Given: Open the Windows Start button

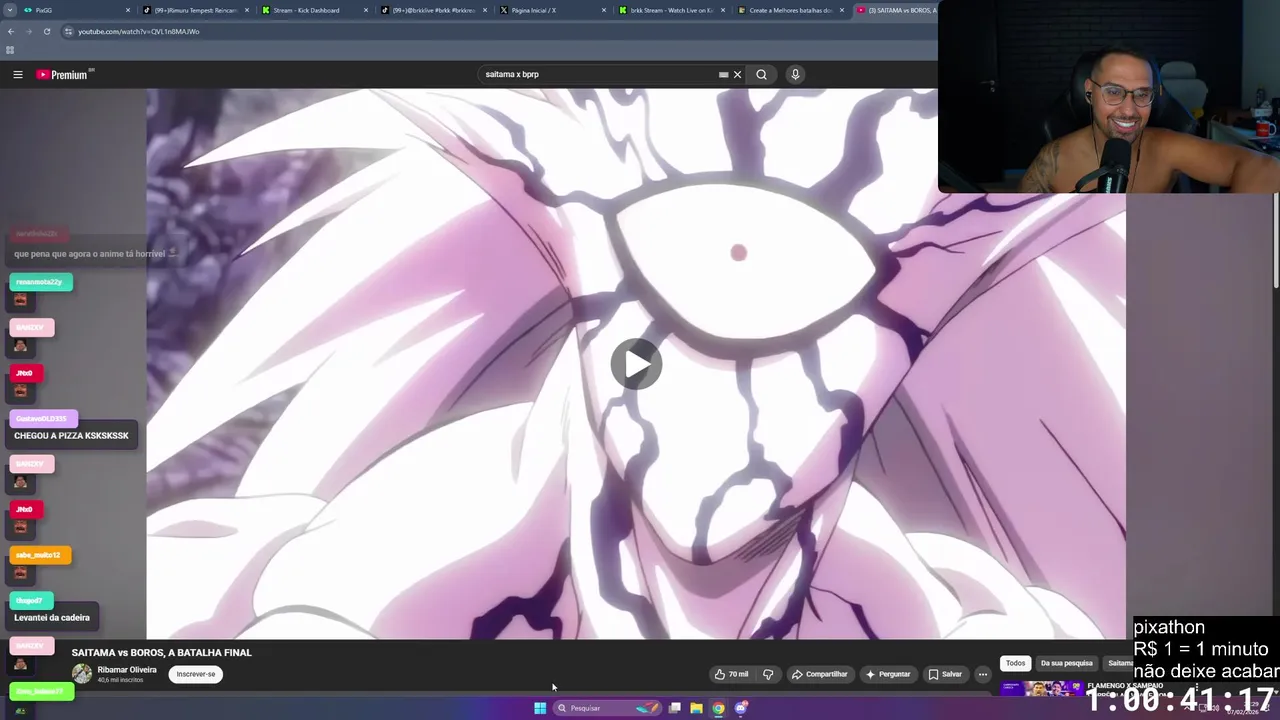Looking at the screenshot, I should coord(540,708).
